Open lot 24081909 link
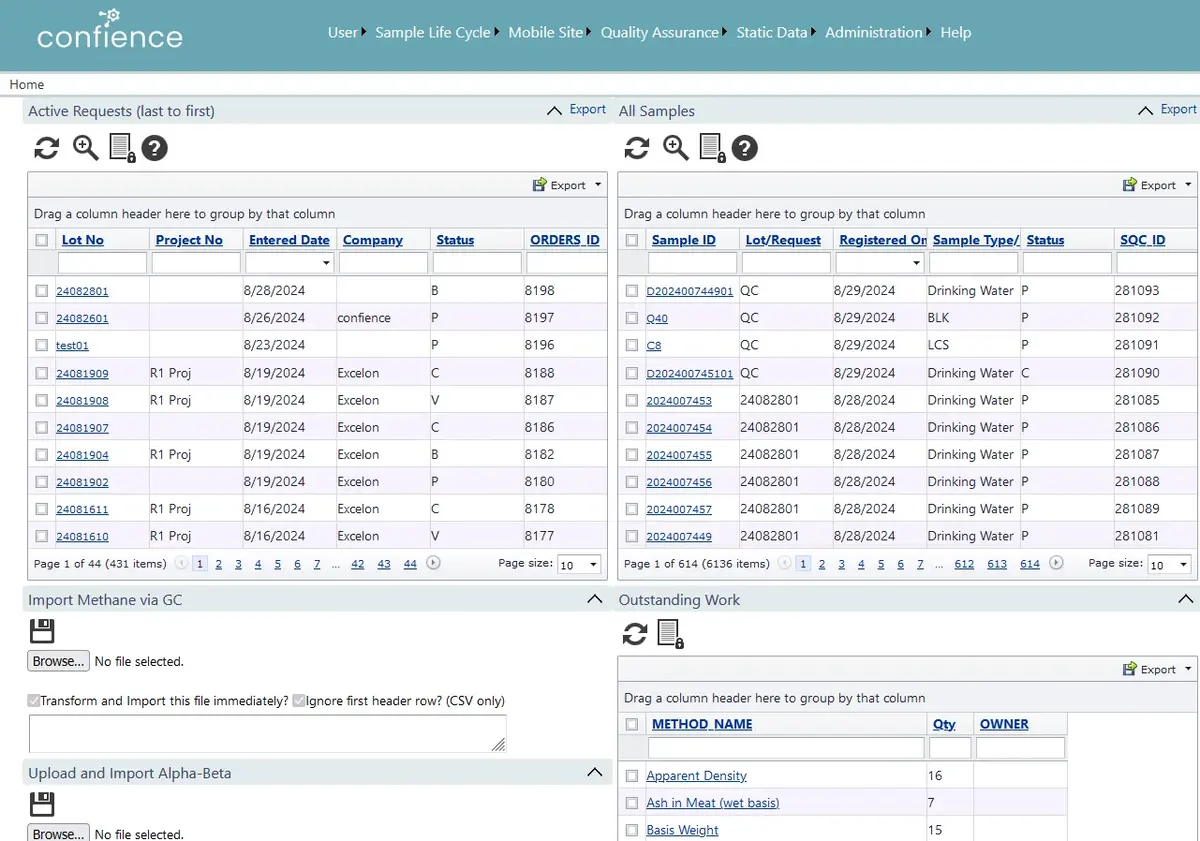This screenshot has width=1200, height=841. [82, 373]
